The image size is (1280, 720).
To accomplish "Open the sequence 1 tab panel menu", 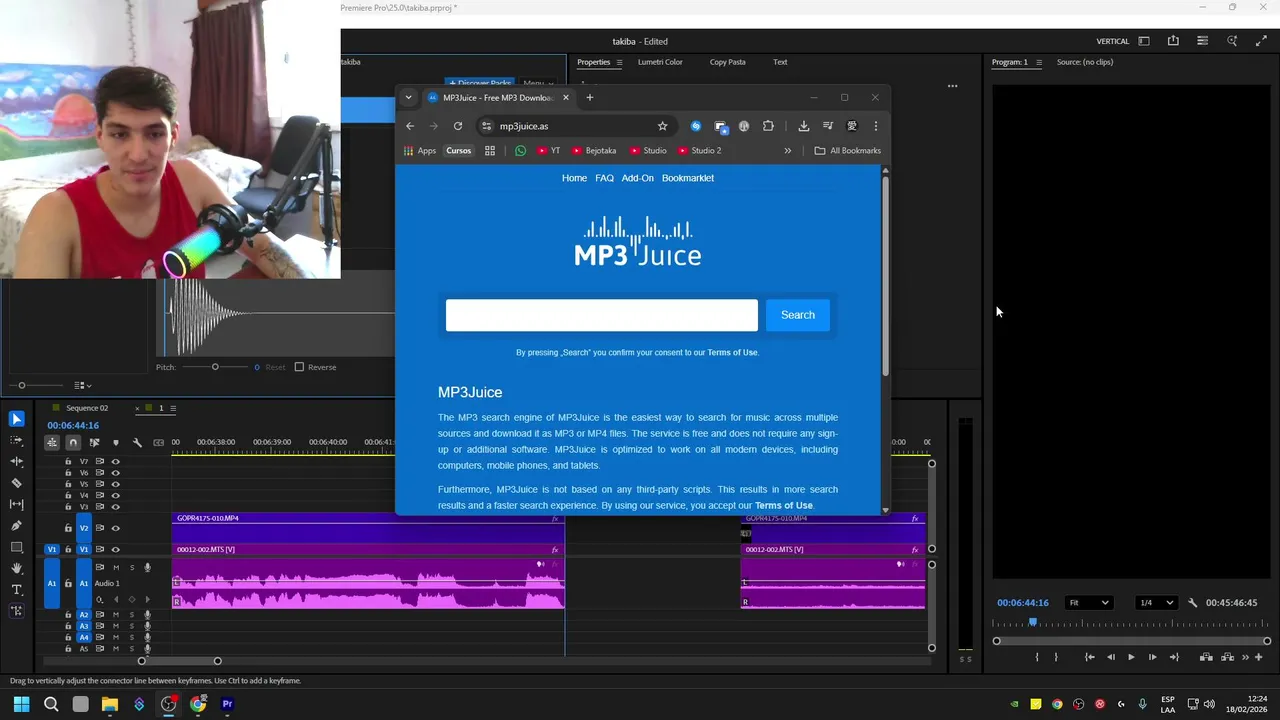I will click(x=173, y=408).
